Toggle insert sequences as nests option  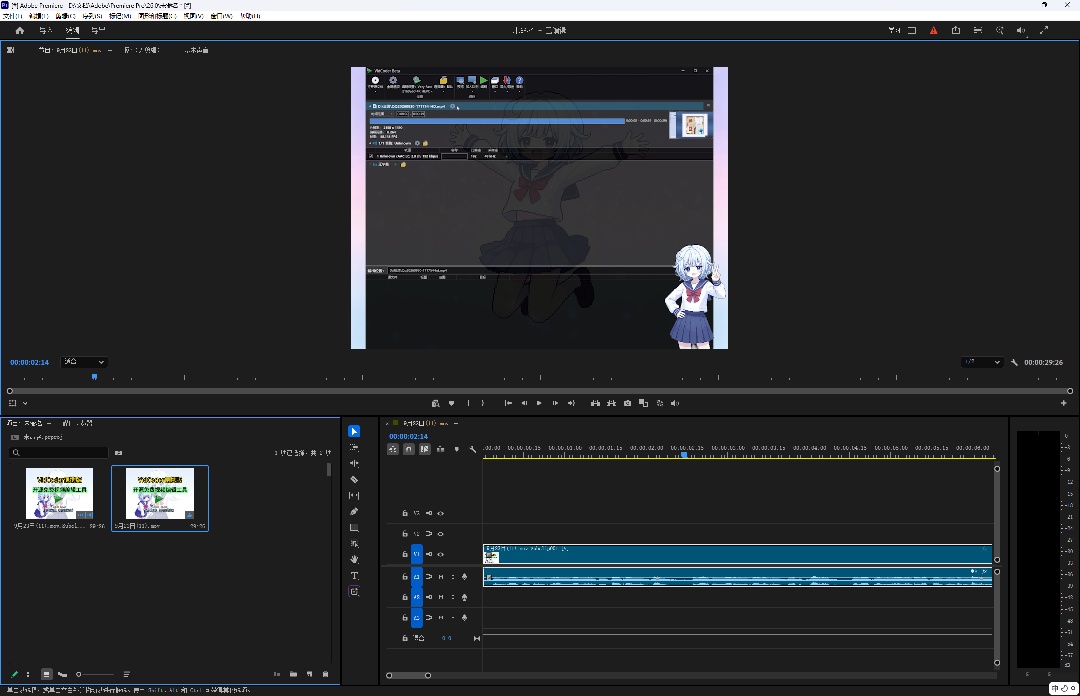393,449
